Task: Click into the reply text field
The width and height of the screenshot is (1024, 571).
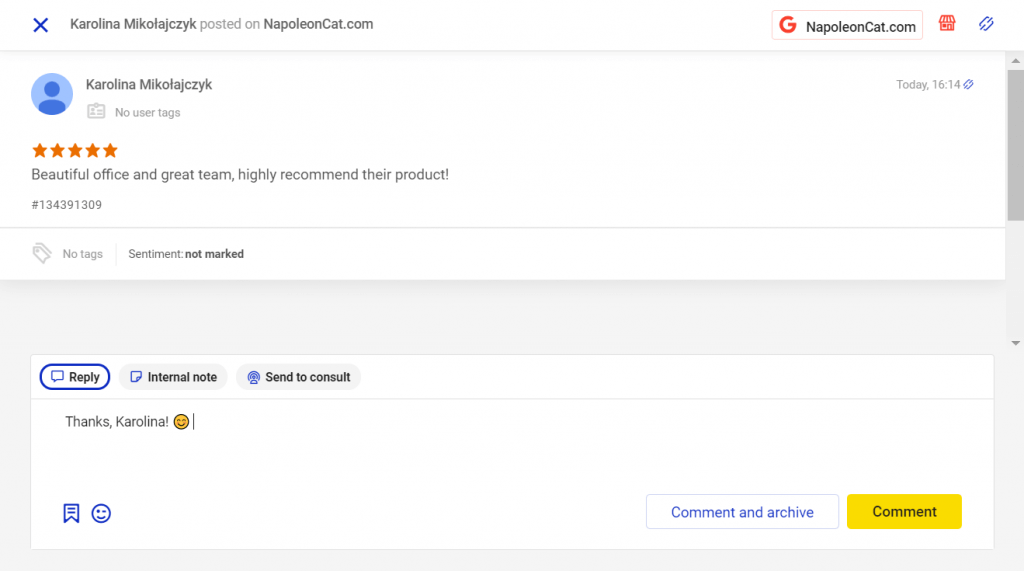Action: click(x=500, y=440)
